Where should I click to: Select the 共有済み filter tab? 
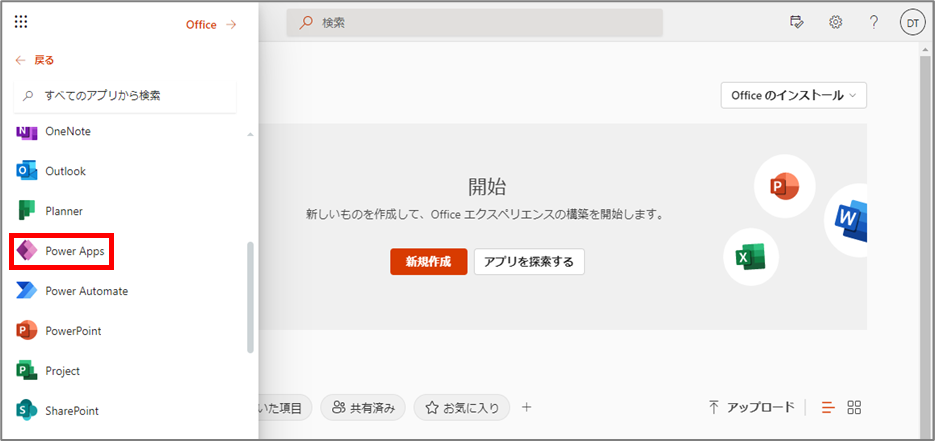point(363,408)
